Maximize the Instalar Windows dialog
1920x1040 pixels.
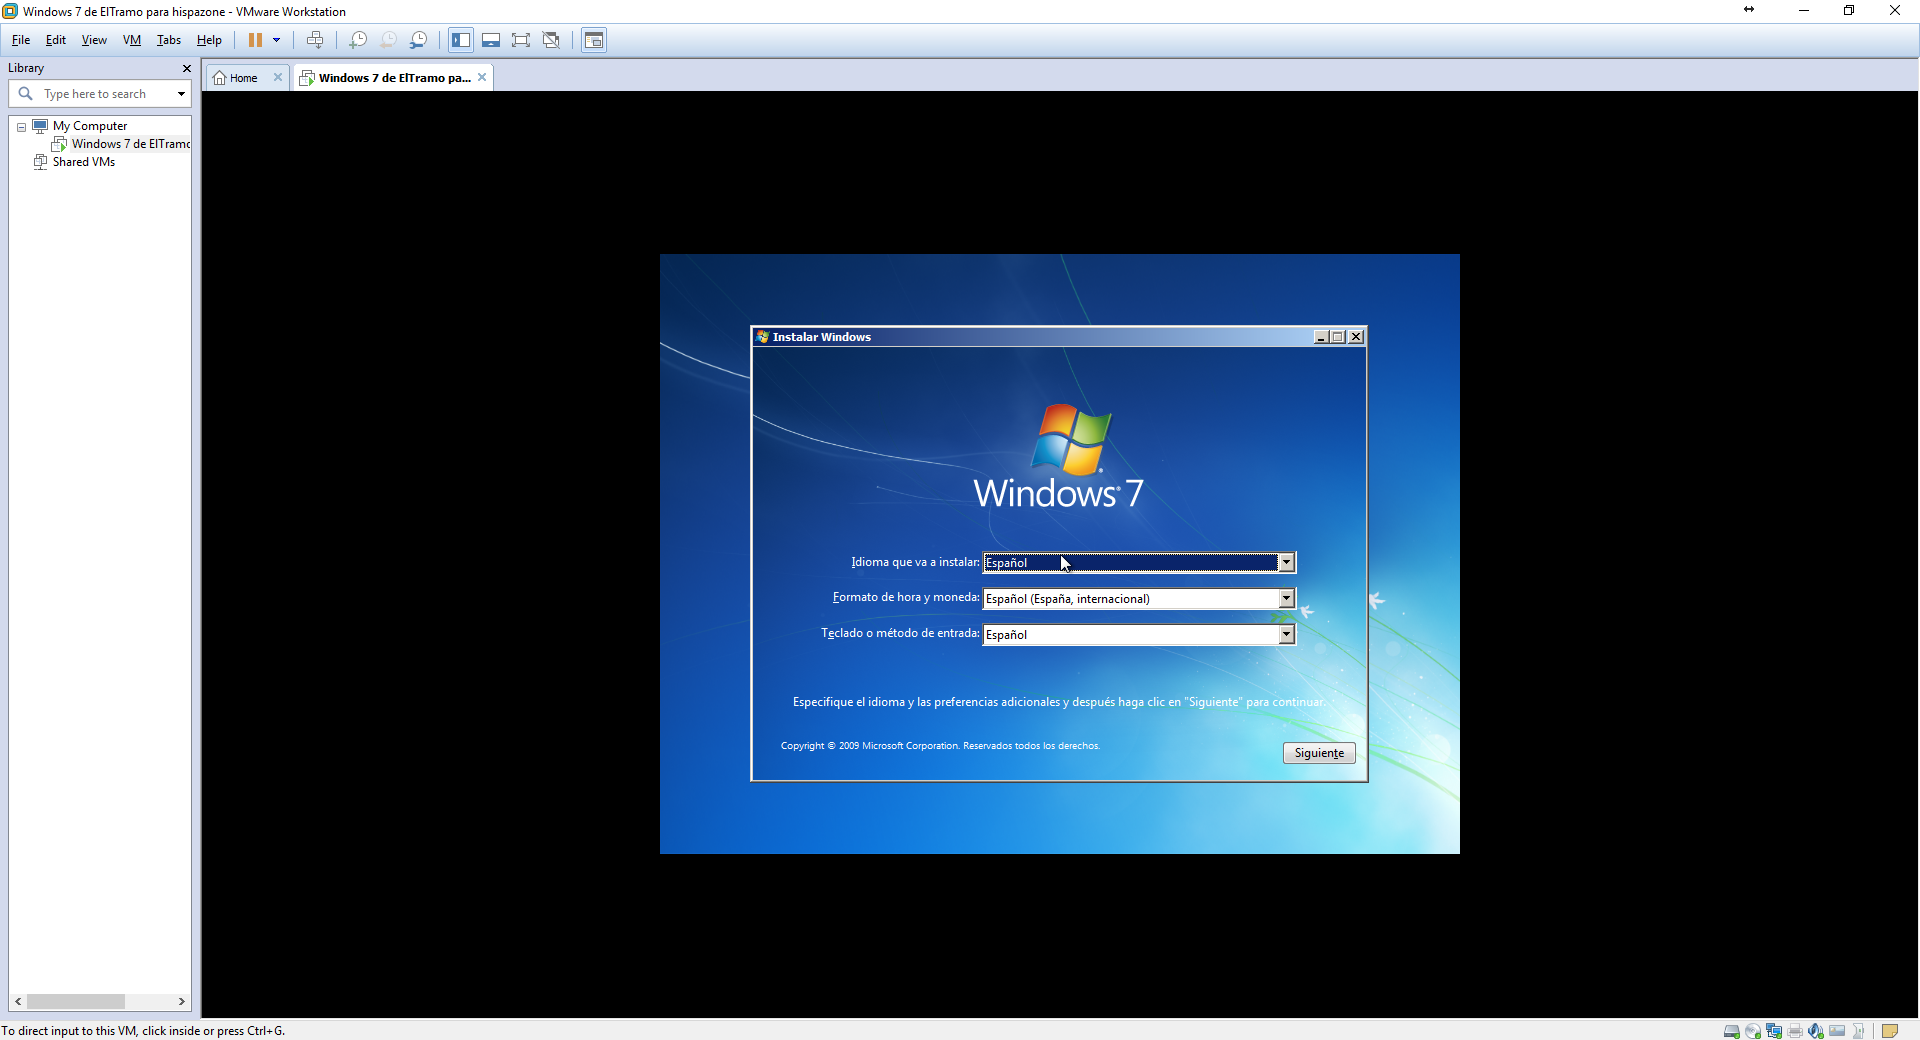(x=1338, y=337)
